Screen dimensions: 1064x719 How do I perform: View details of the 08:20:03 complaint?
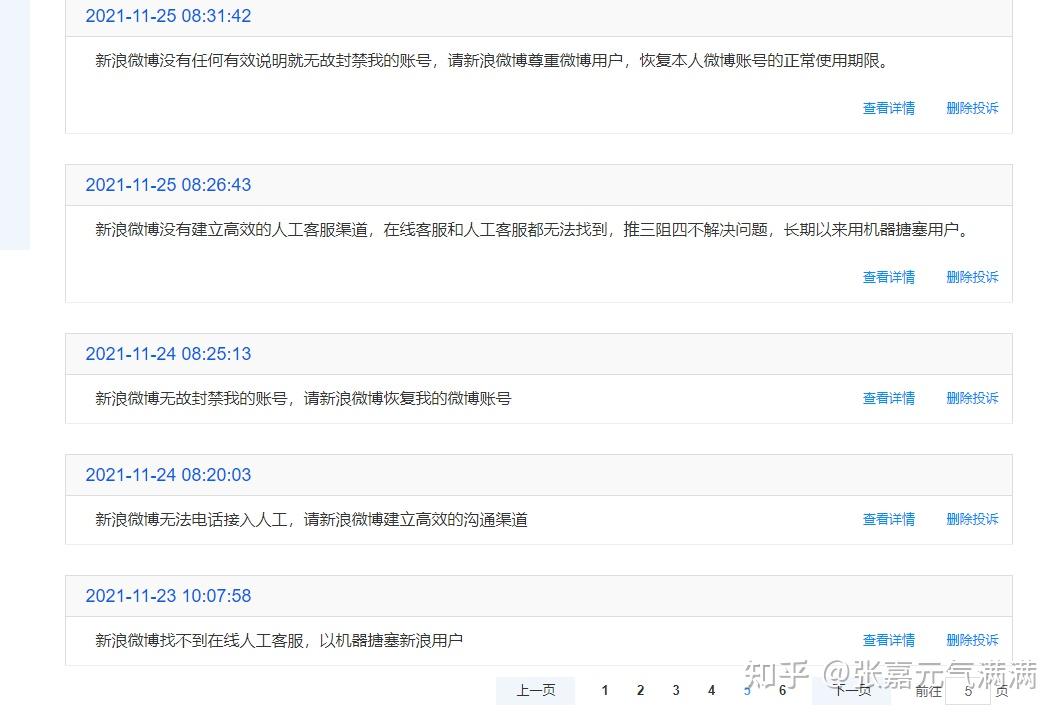888,519
